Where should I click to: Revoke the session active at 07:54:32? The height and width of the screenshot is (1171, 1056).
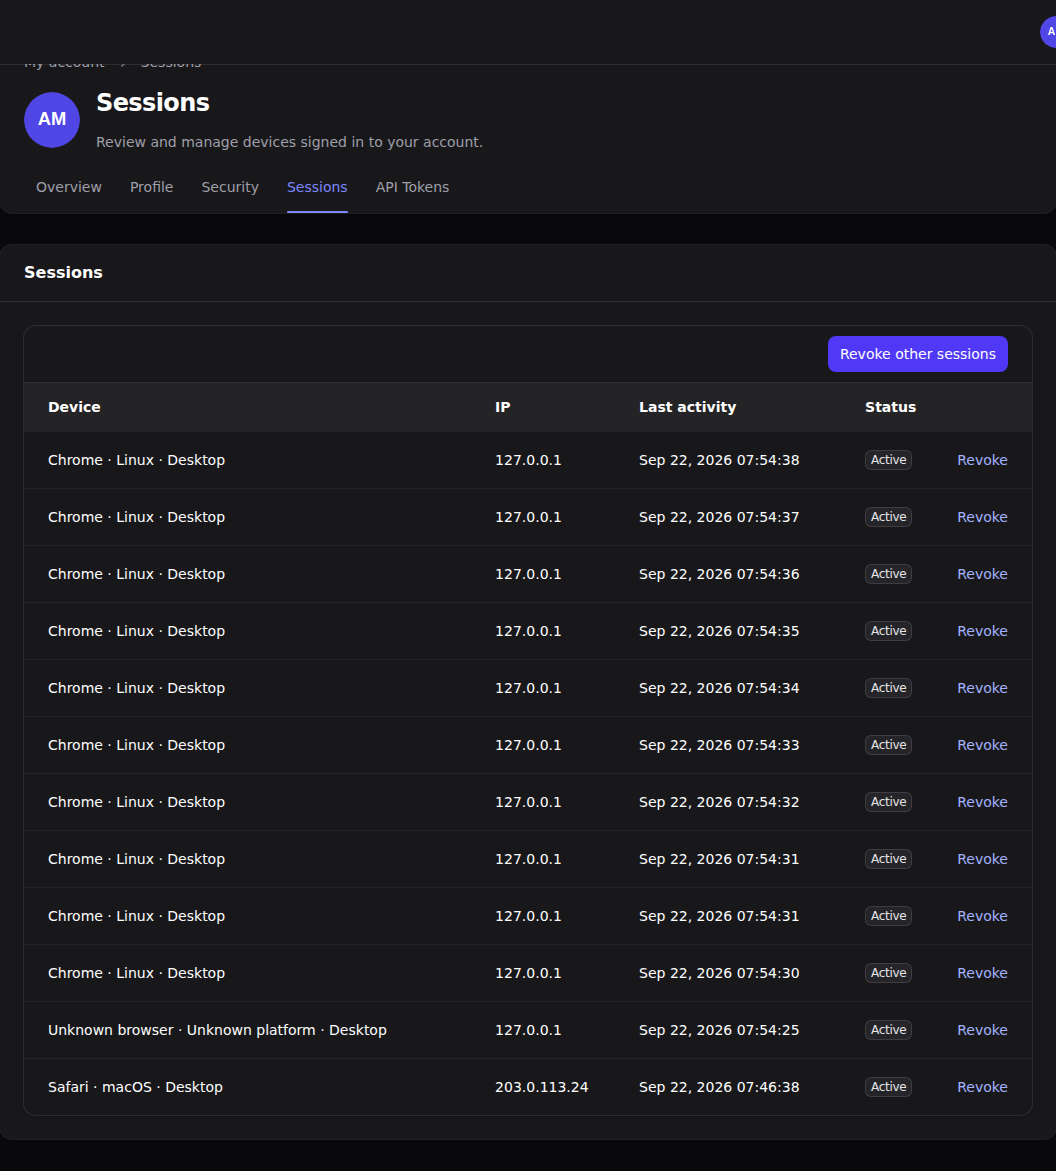click(982, 802)
